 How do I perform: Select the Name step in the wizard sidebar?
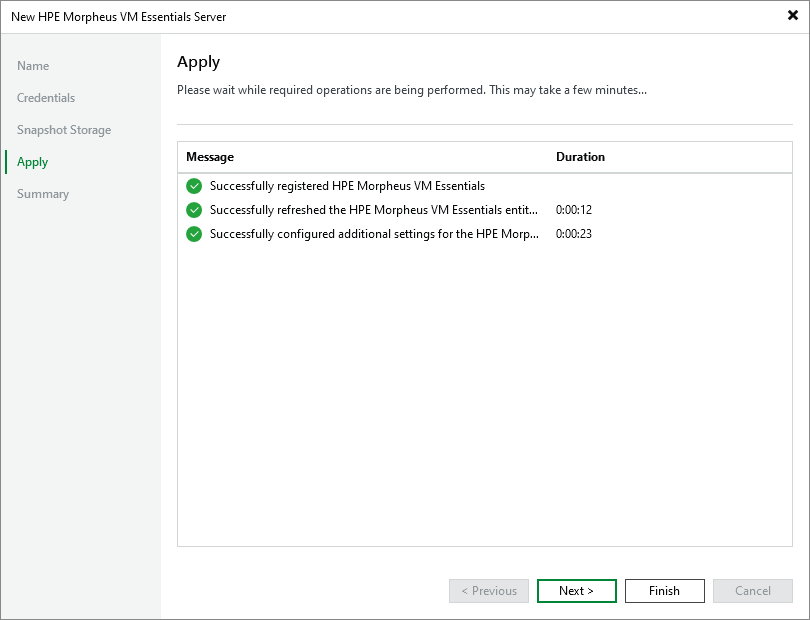click(x=32, y=66)
